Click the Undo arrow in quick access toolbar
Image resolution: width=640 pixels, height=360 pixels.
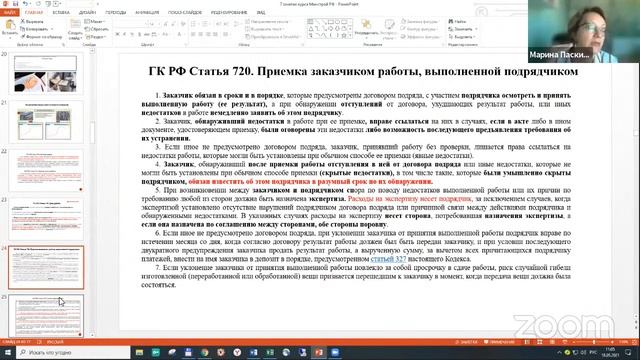click(25, 4)
